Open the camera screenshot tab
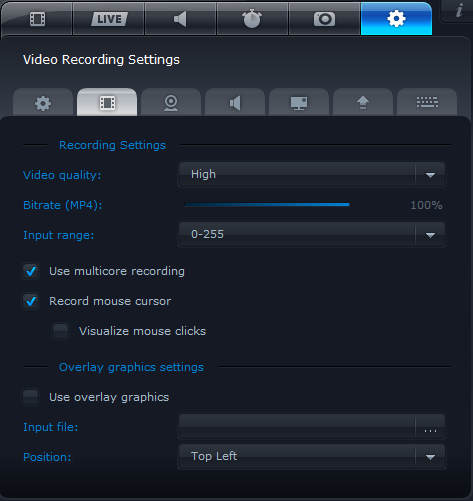This screenshot has height=501, width=473. pyautogui.click(x=324, y=19)
